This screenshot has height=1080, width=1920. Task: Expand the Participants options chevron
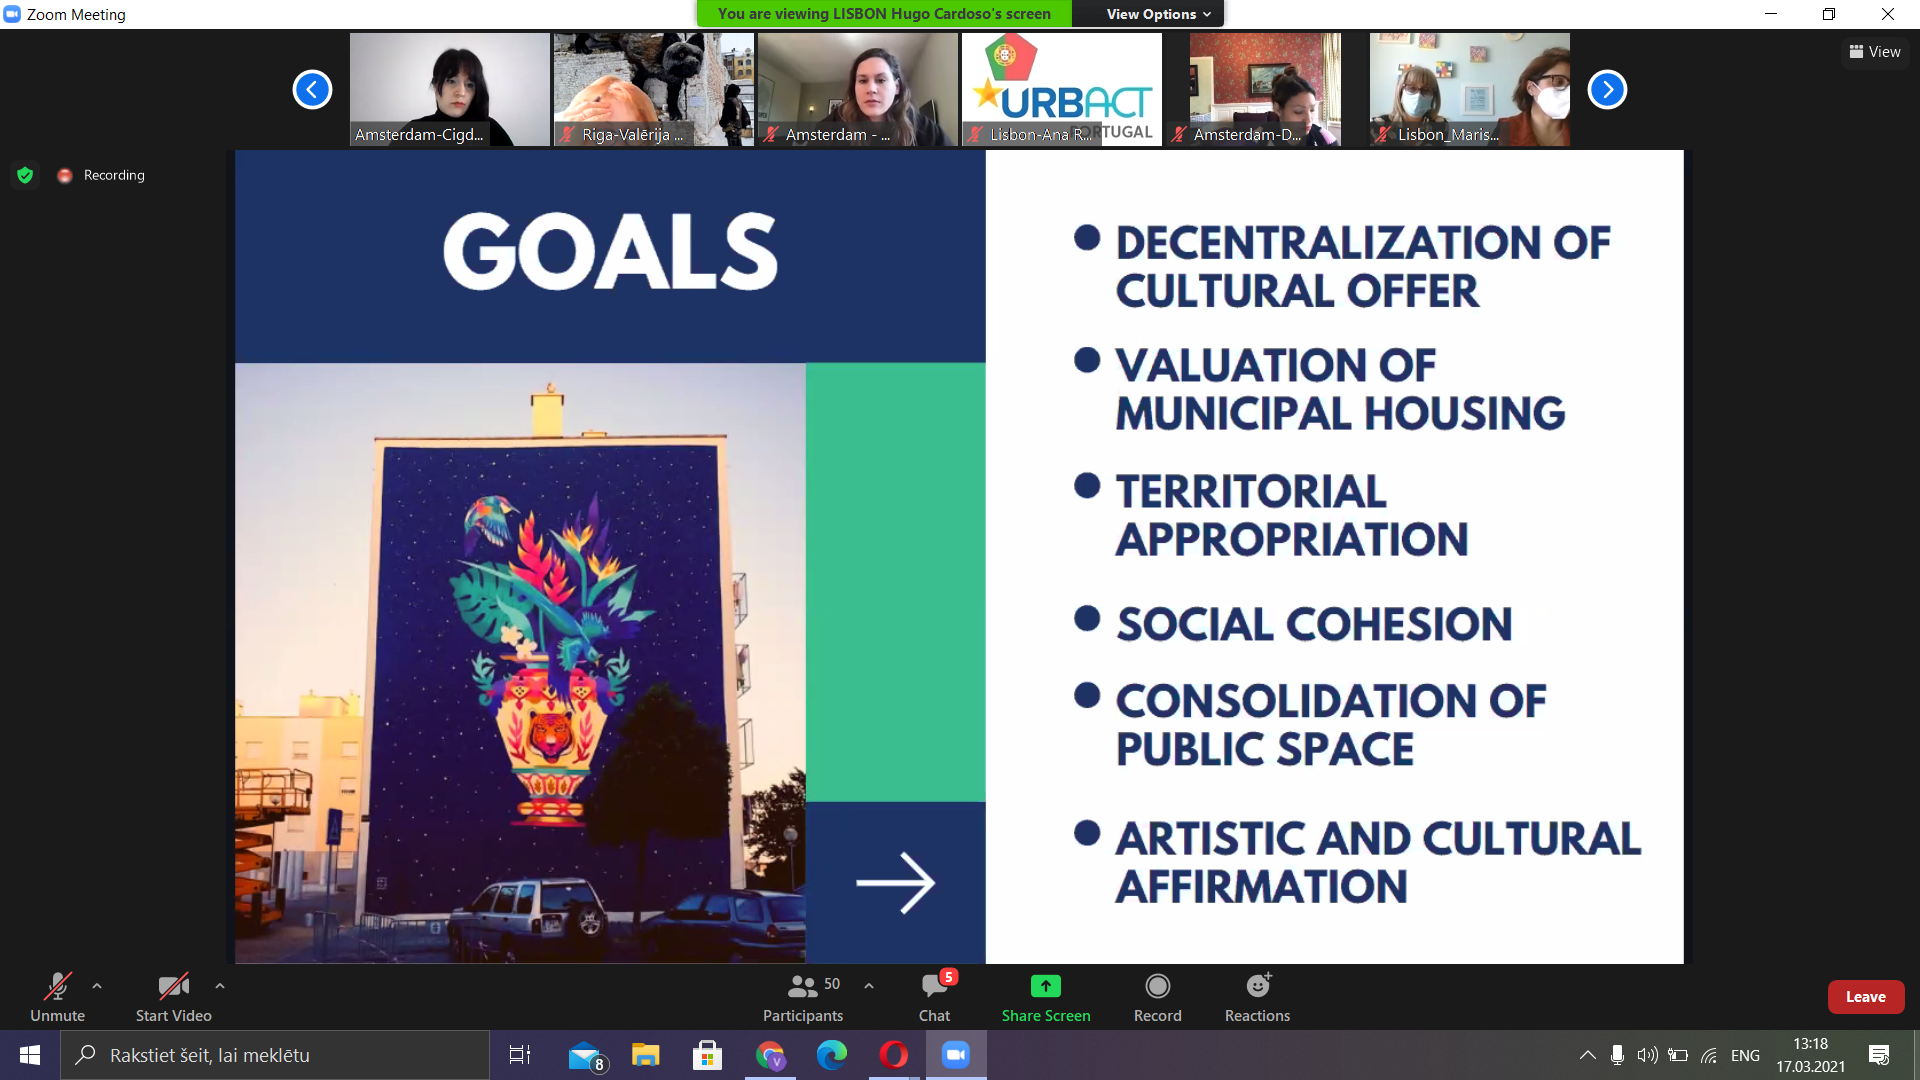[x=869, y=986]
